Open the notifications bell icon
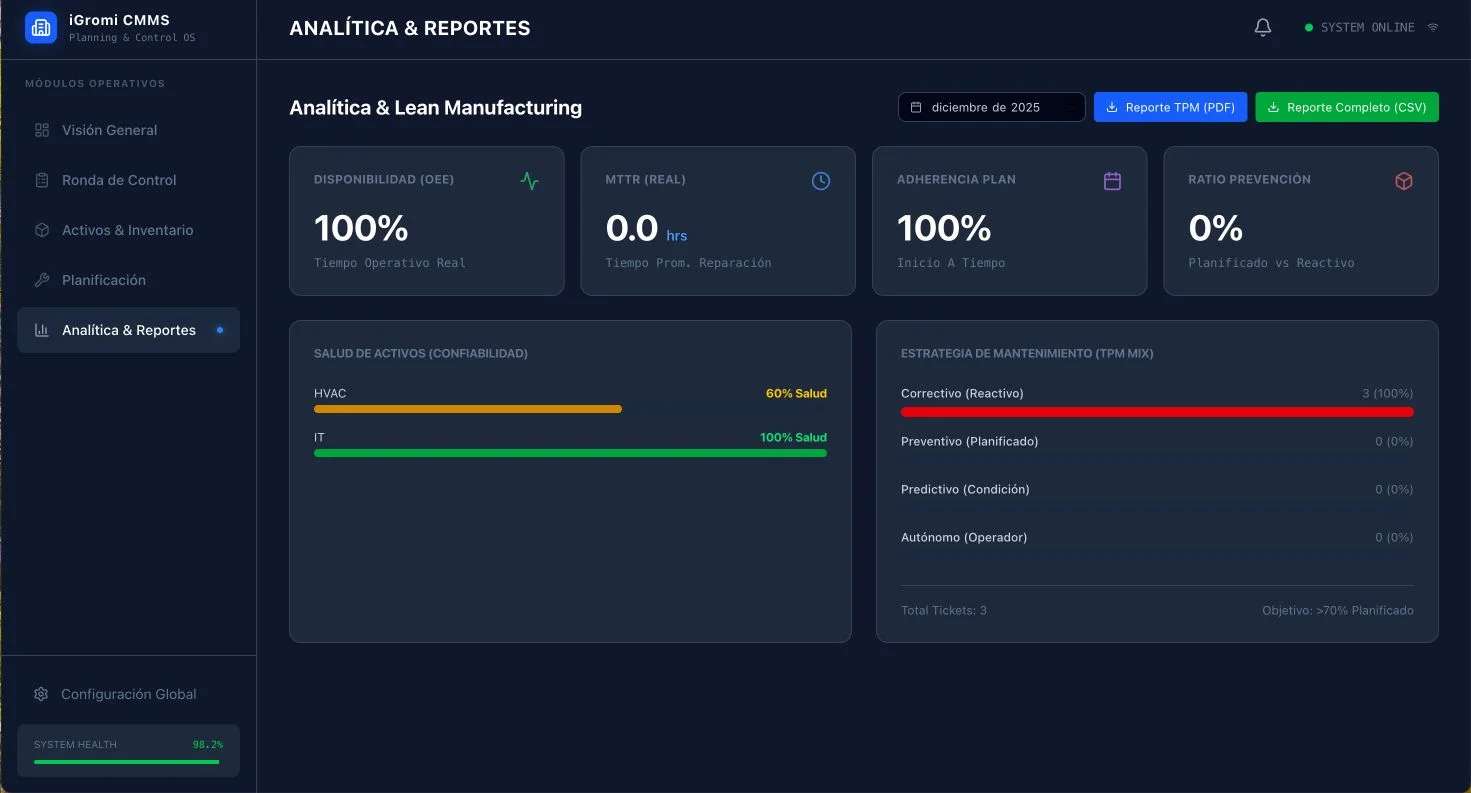This screenshot has width=1471, height=793. click(1262, 27)
